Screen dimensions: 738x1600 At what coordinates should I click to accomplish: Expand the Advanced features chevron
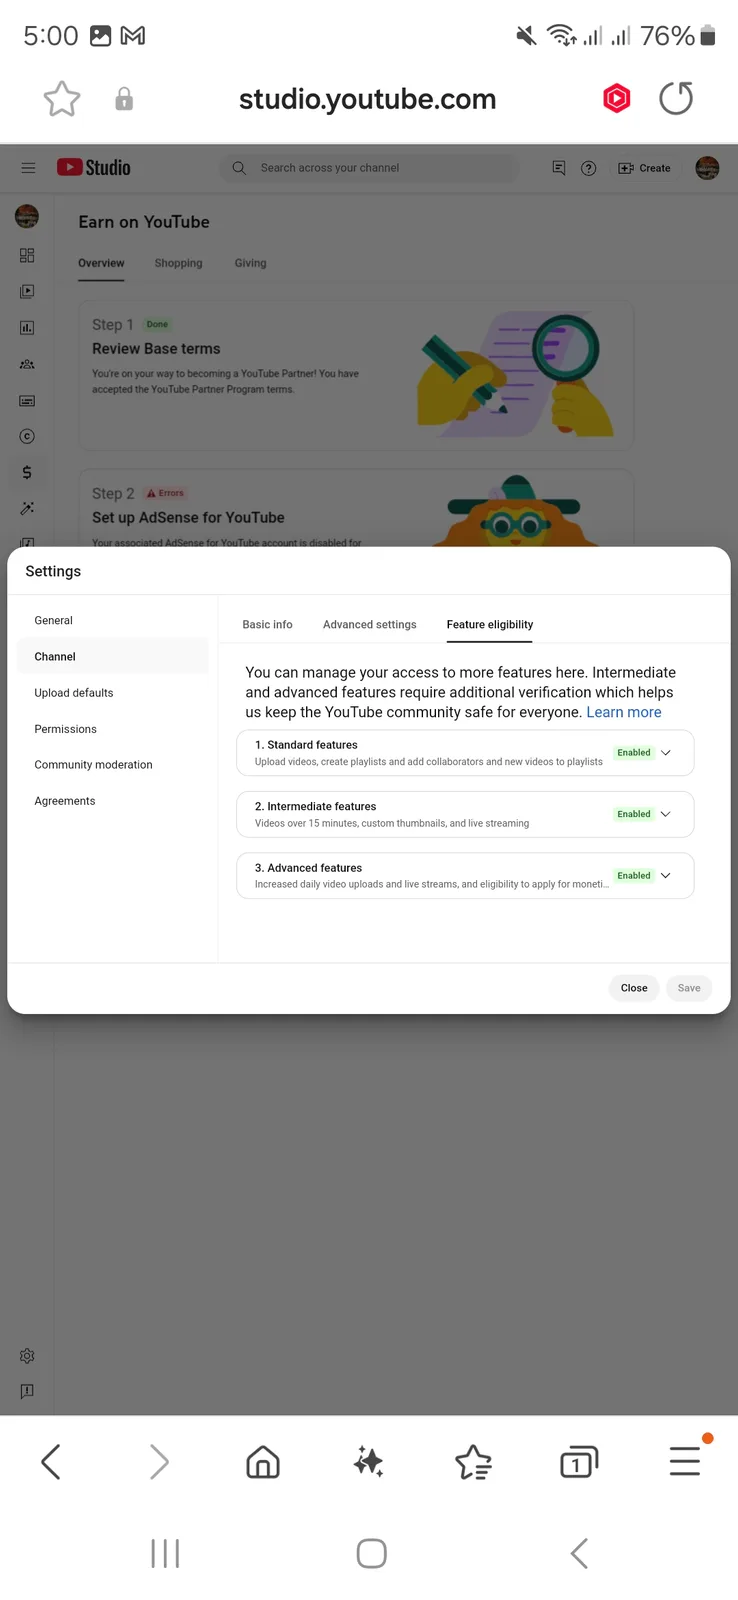click(666, 875)
